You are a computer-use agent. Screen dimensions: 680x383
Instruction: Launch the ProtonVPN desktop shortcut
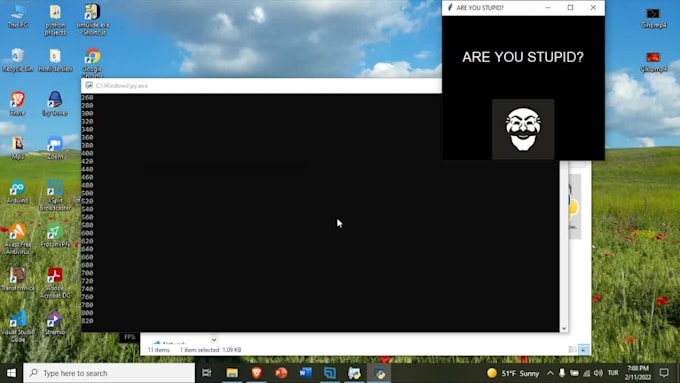click(55, 236)
